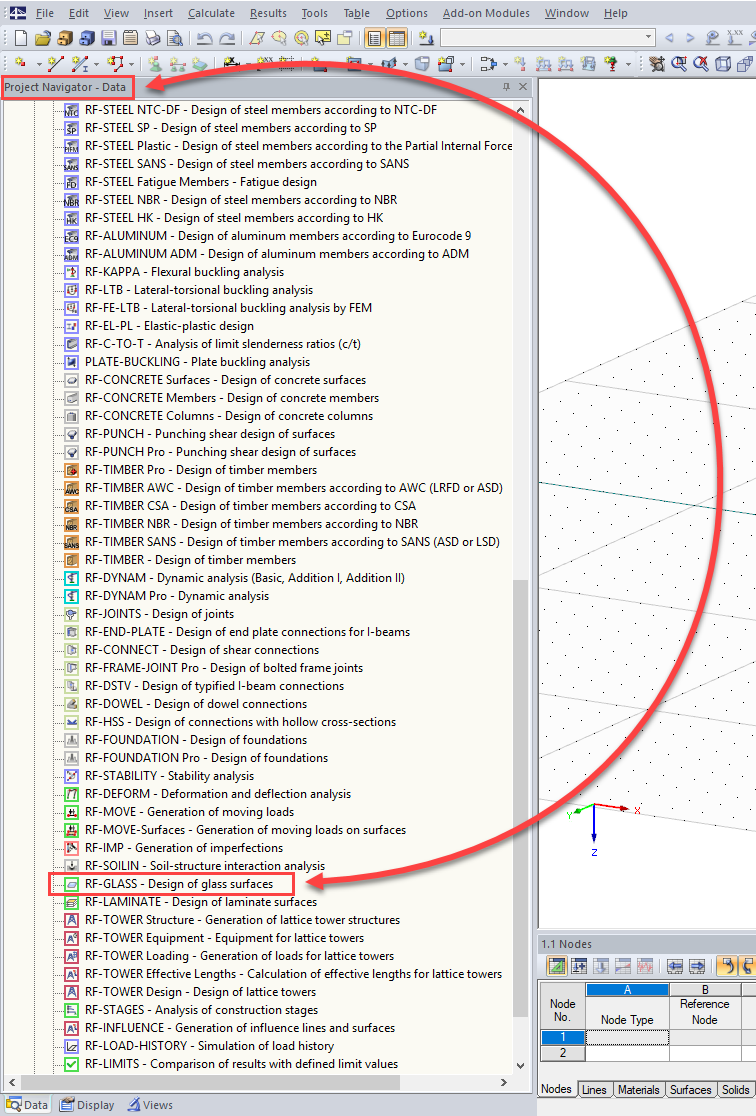This screenshot has height=1116, width=756.
Task: Switch to the Views navigator tab
Action: (x=150, y=1105)
